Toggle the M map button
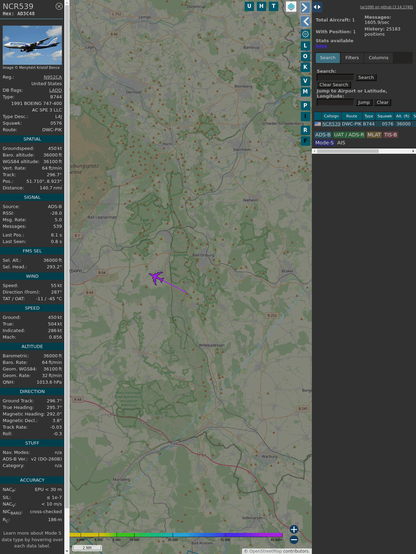 click(x=305, y=92)
